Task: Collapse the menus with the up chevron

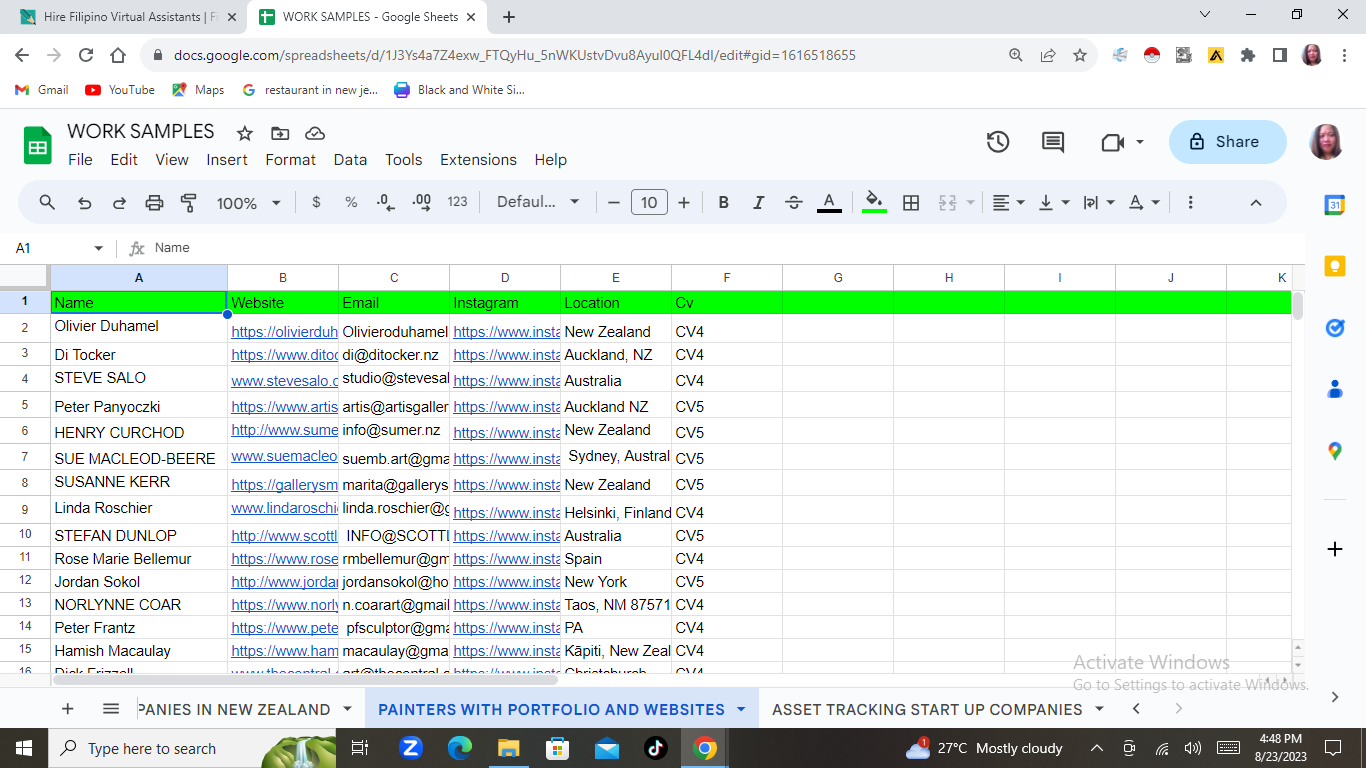Action: point(1256,202)
